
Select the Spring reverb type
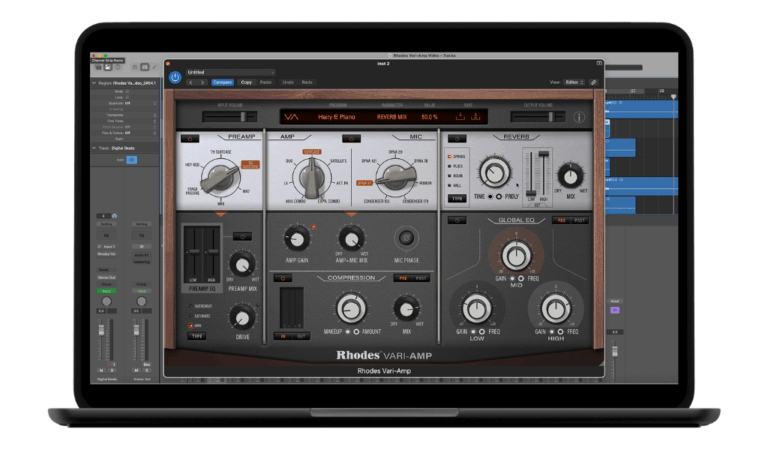456,156
